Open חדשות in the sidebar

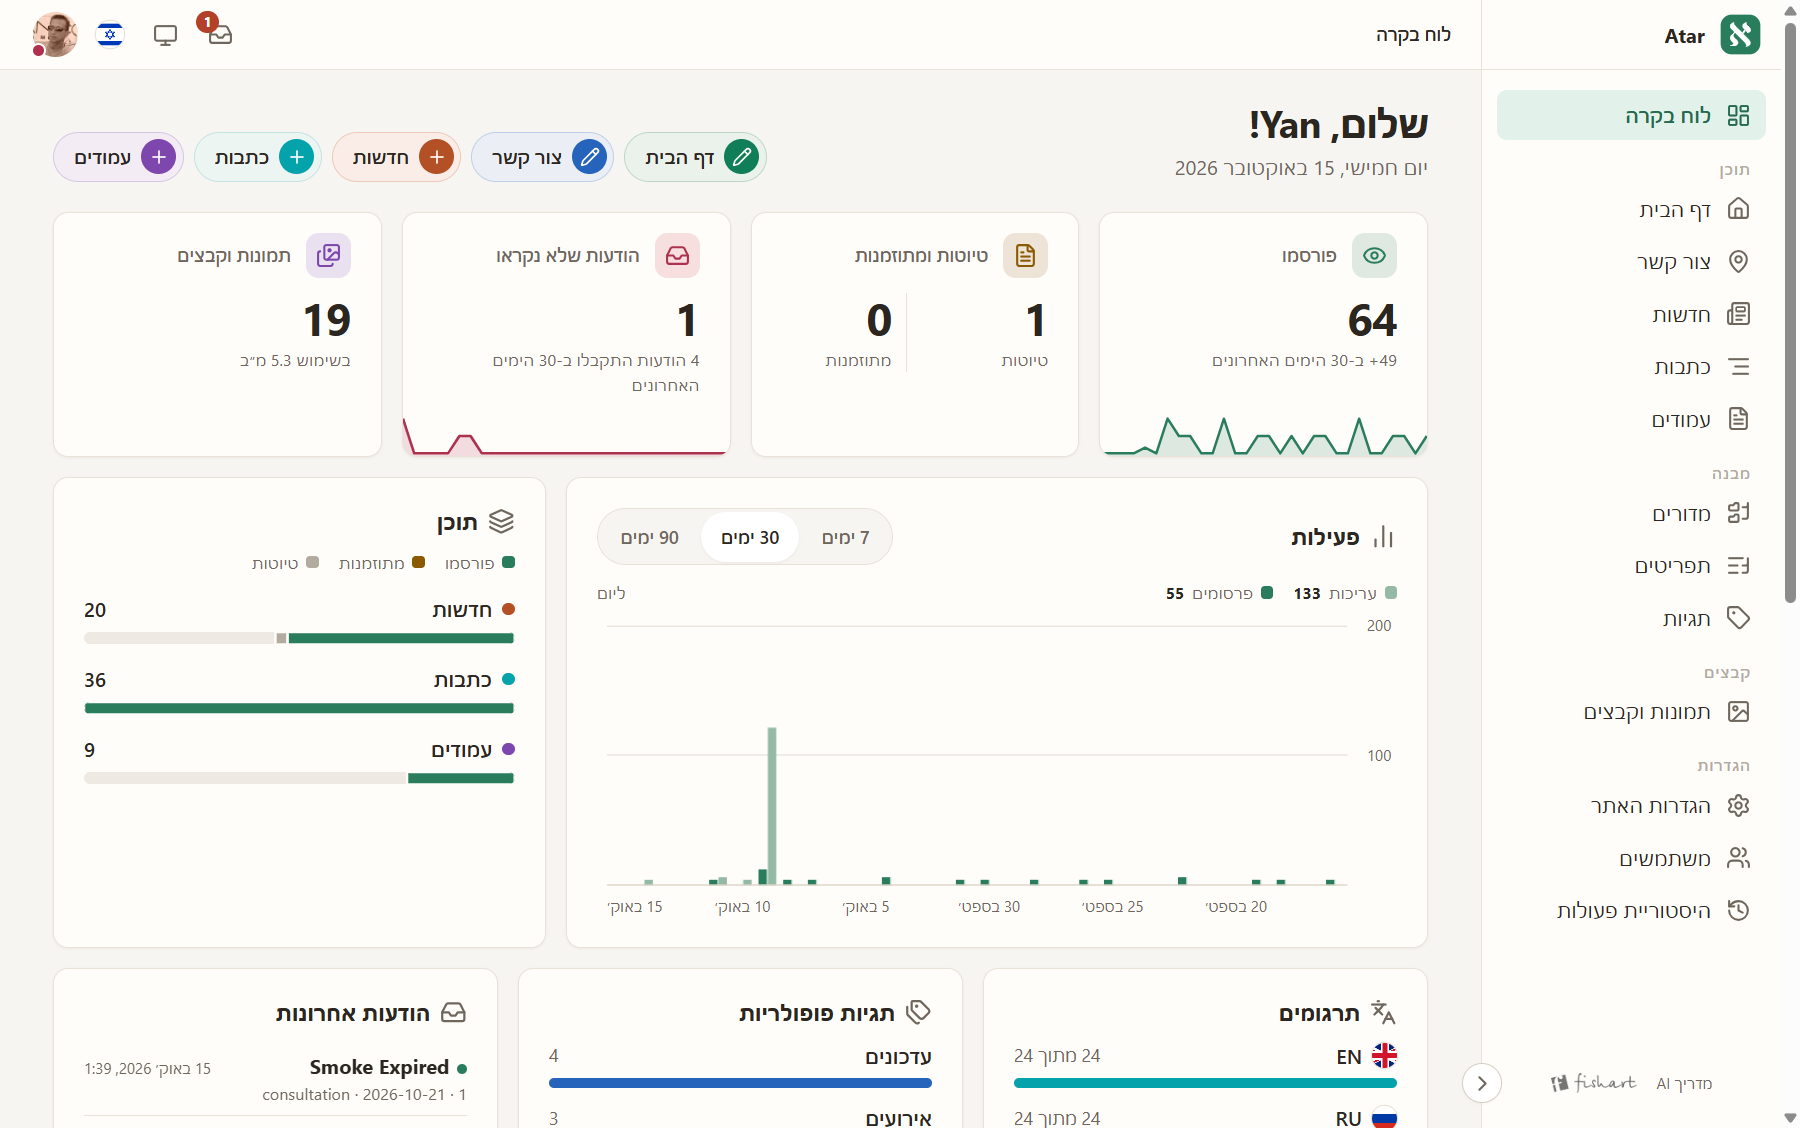pyautogui.click(x=1631, y=314)
